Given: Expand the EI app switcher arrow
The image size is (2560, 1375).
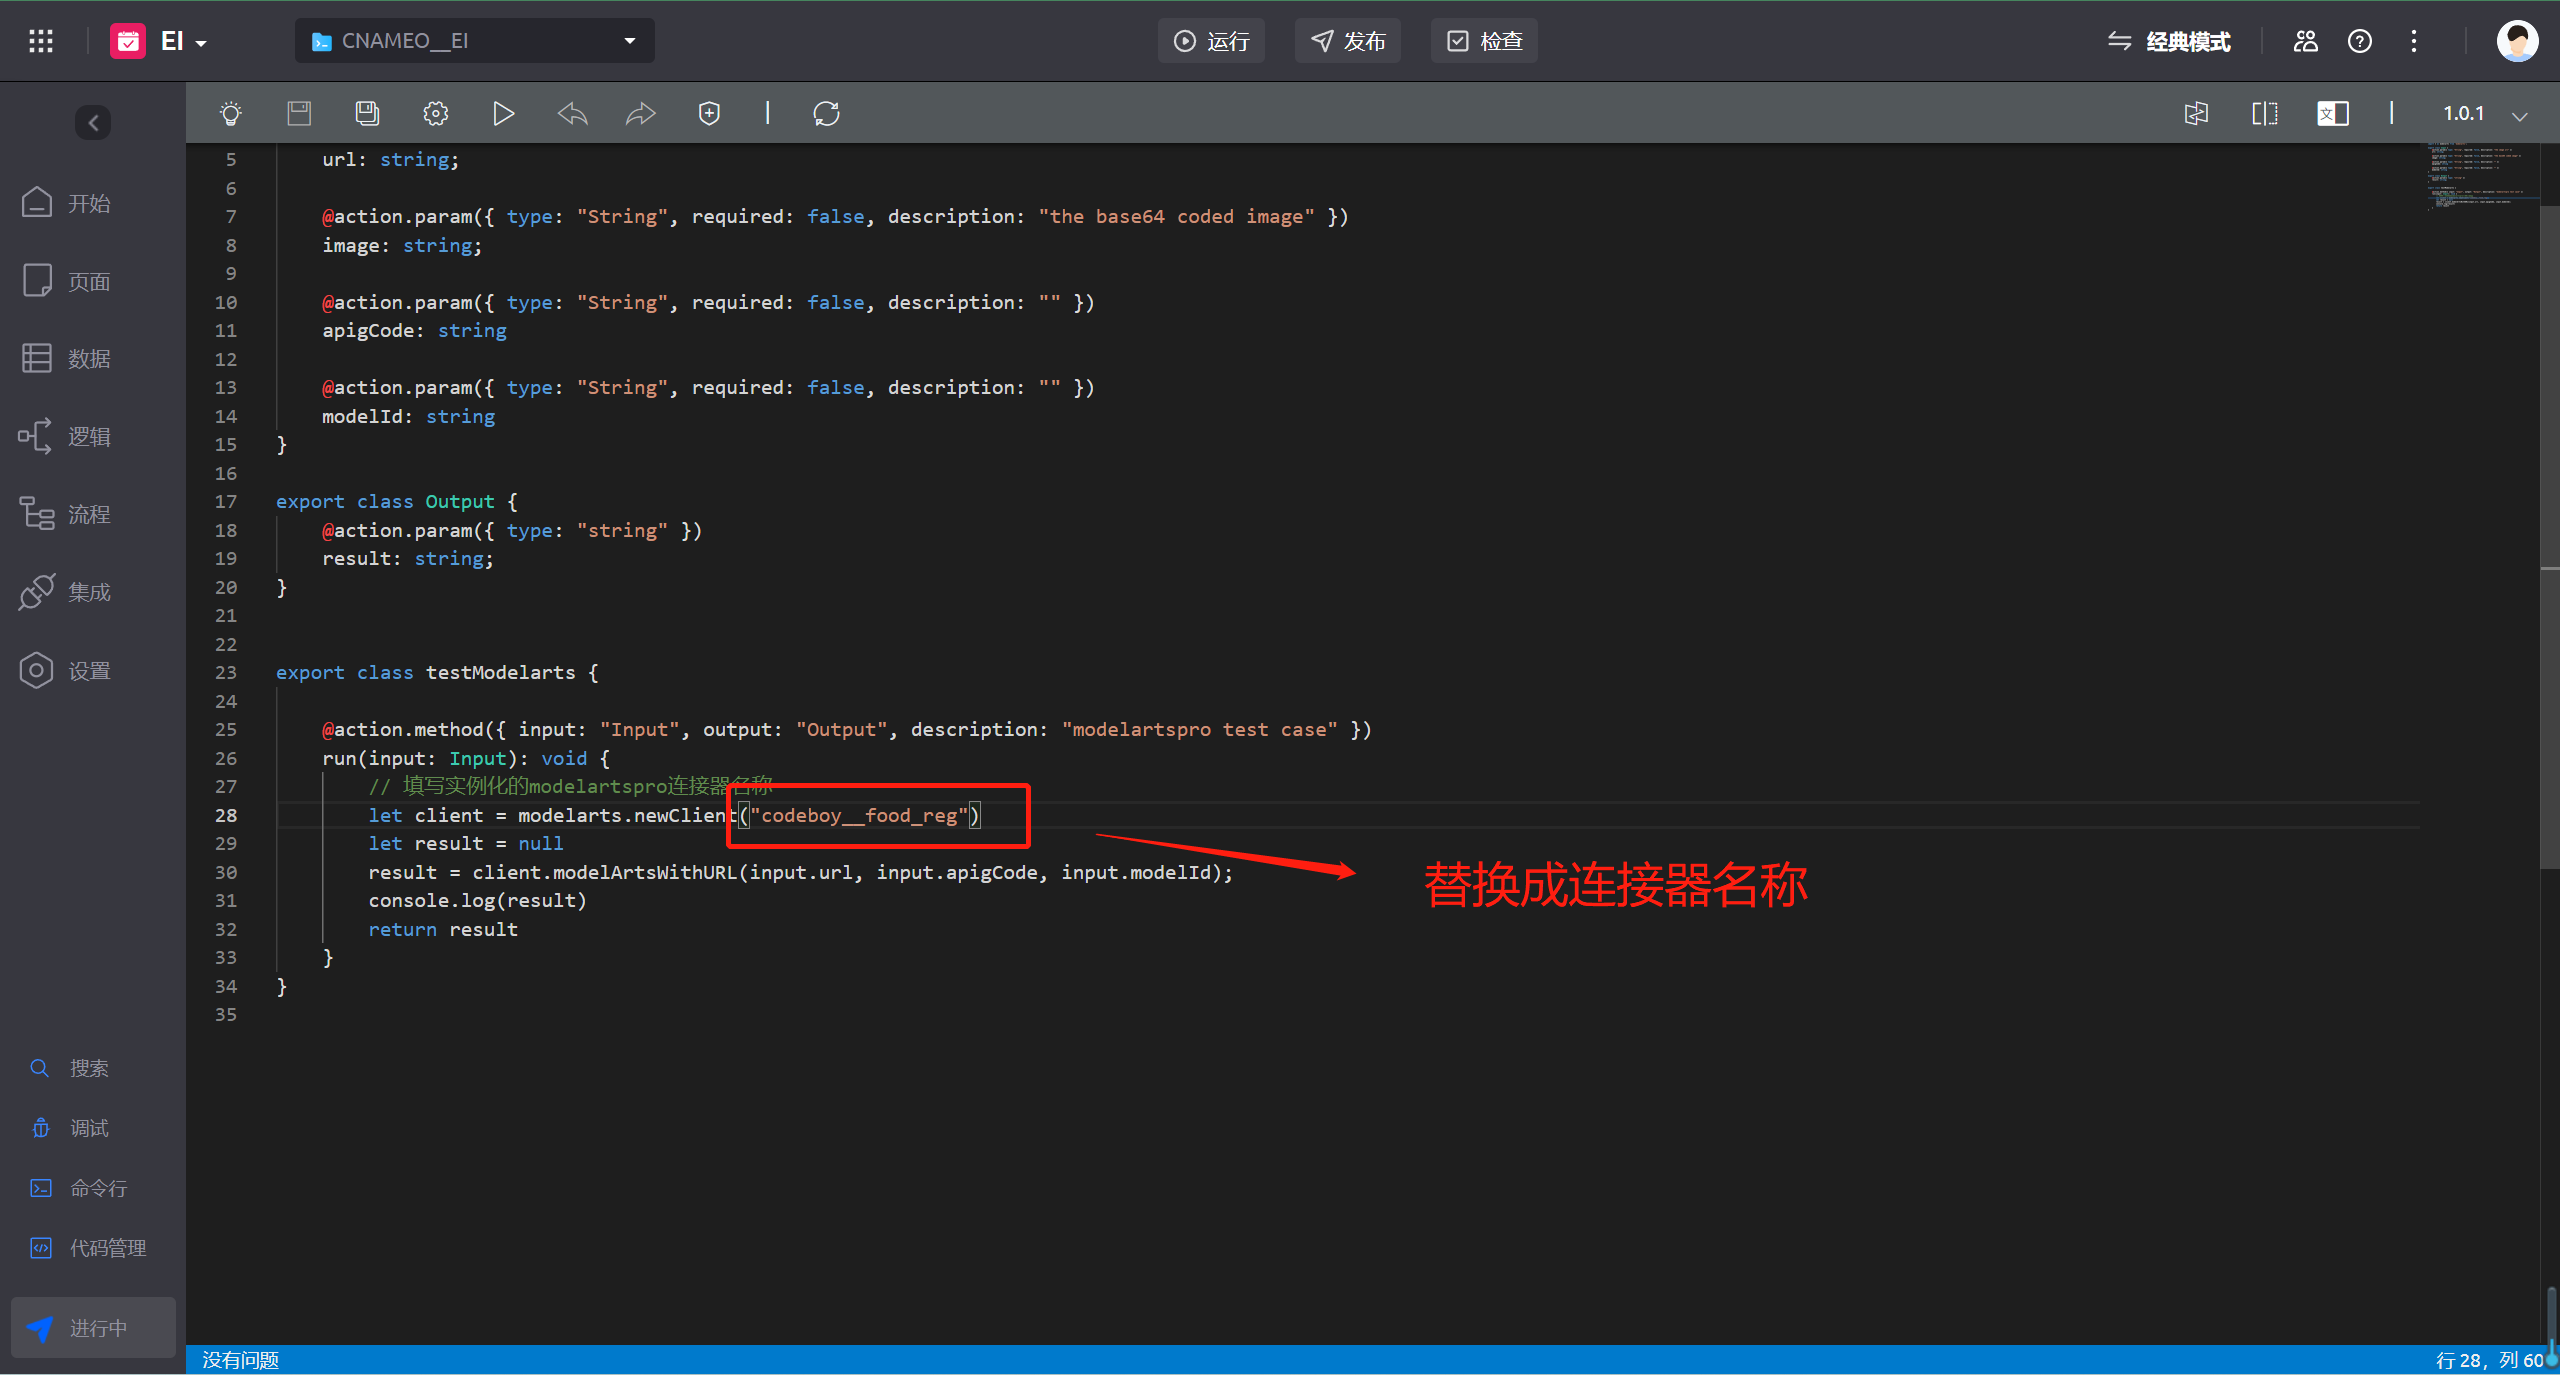Looking at the screenshot, I should [201, 43].
